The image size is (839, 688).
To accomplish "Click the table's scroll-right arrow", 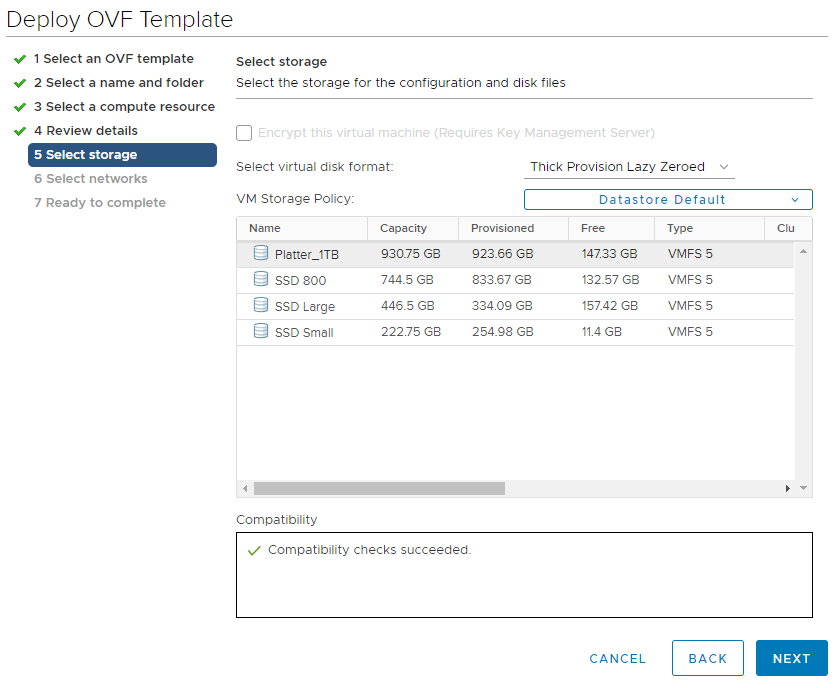I will coord(787,488).
